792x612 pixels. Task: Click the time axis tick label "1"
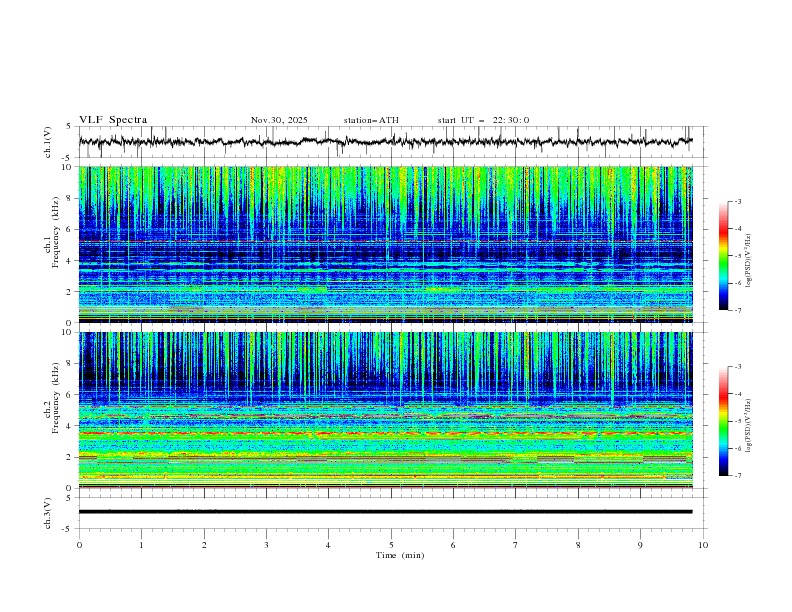[x=141, y=545]
